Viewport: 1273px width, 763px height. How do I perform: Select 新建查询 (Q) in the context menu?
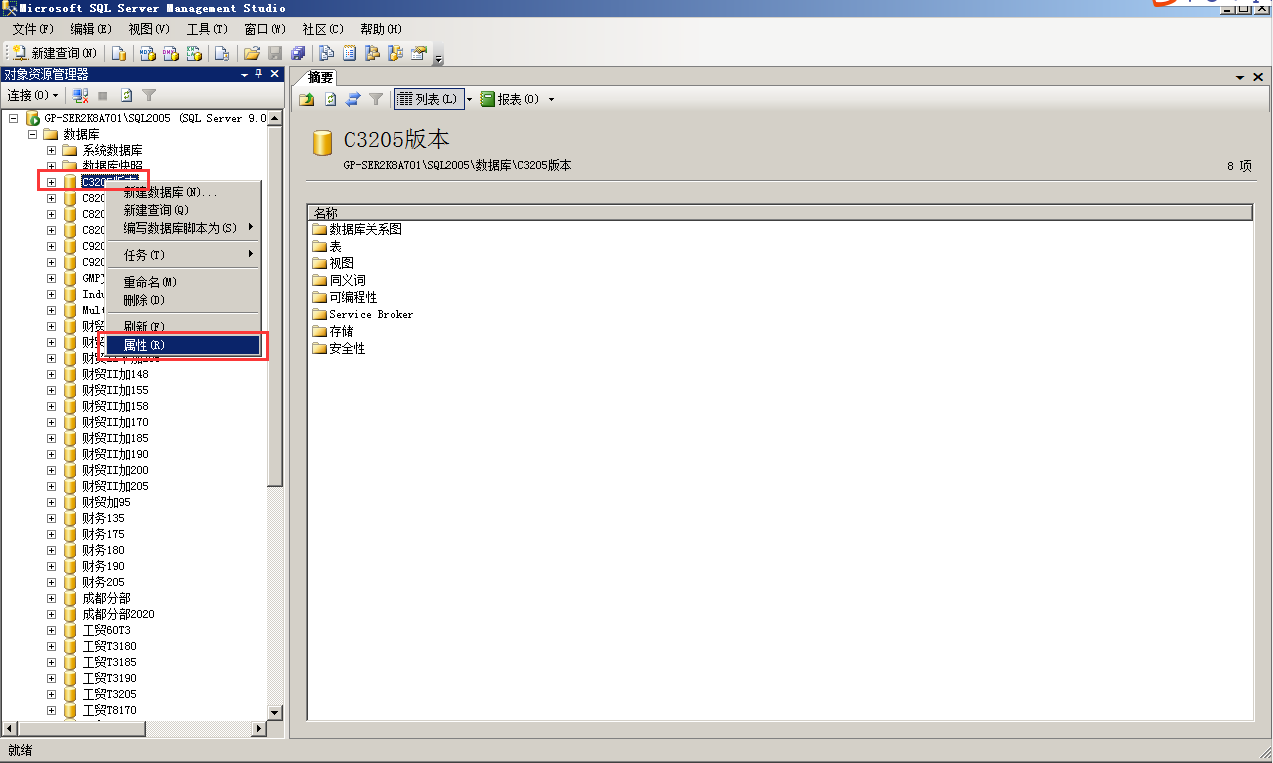(185, 210)
